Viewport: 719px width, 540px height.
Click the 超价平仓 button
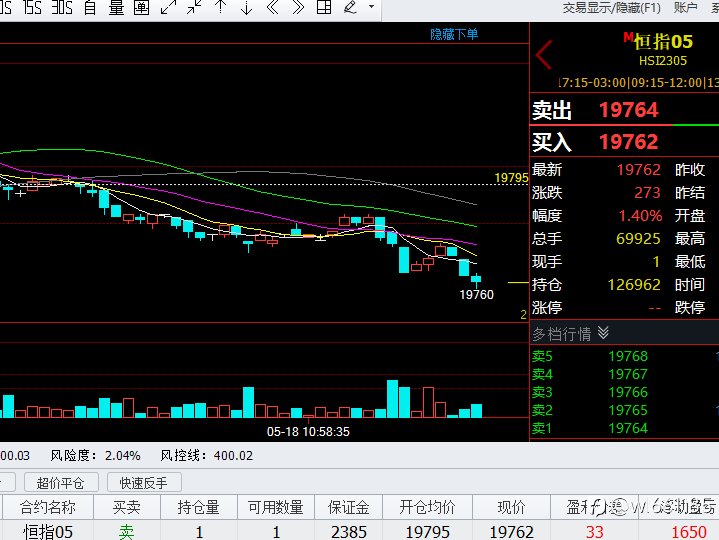coord(61,483)
